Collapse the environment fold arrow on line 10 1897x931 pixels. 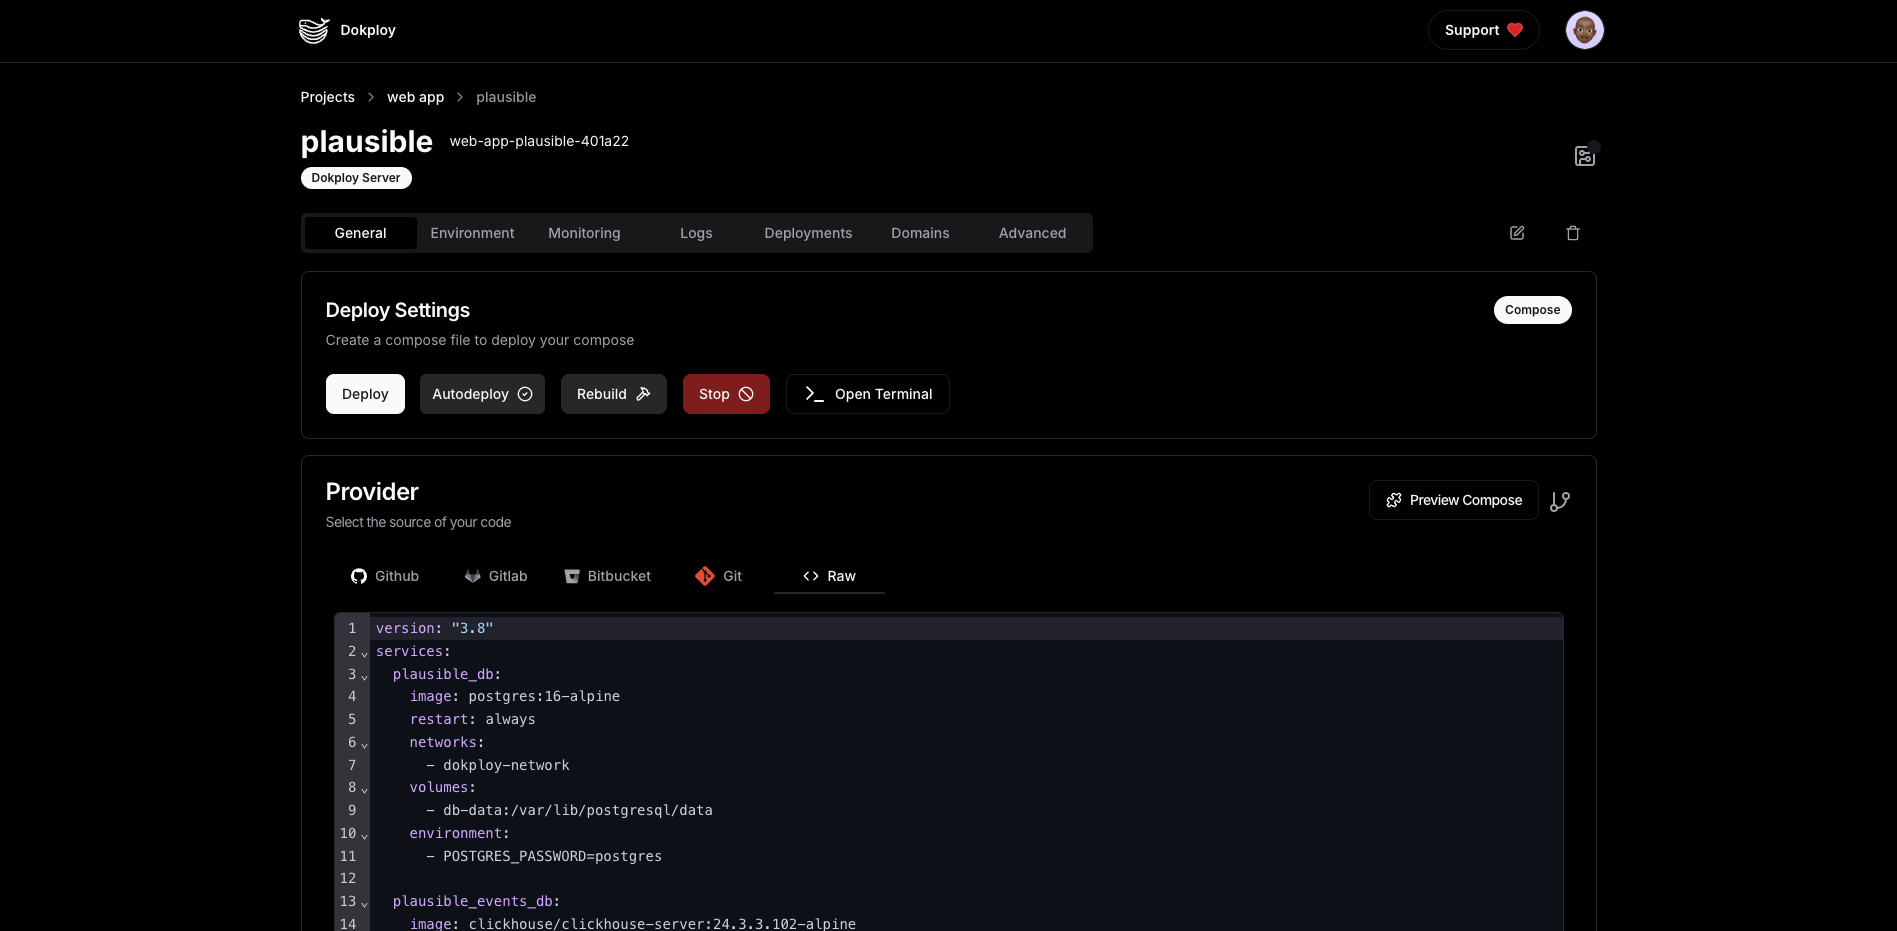point(364,835)
